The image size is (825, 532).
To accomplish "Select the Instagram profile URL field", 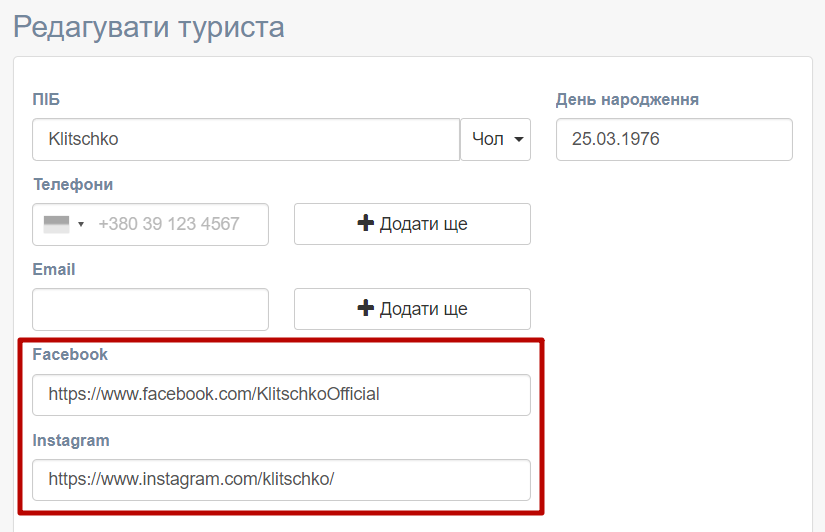I will coord(280,479).
